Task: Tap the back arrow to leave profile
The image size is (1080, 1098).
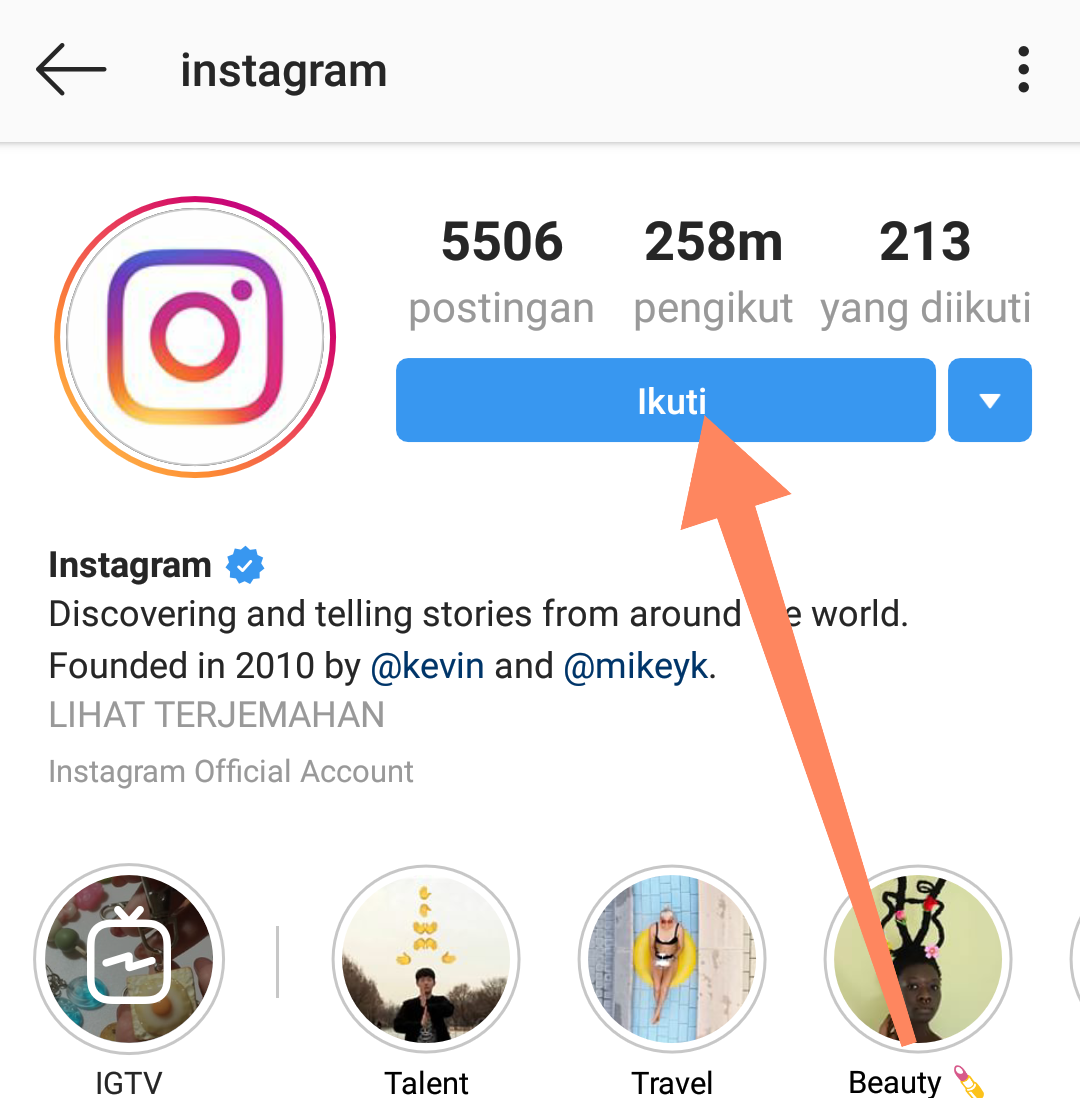Action: click(70, 70)
